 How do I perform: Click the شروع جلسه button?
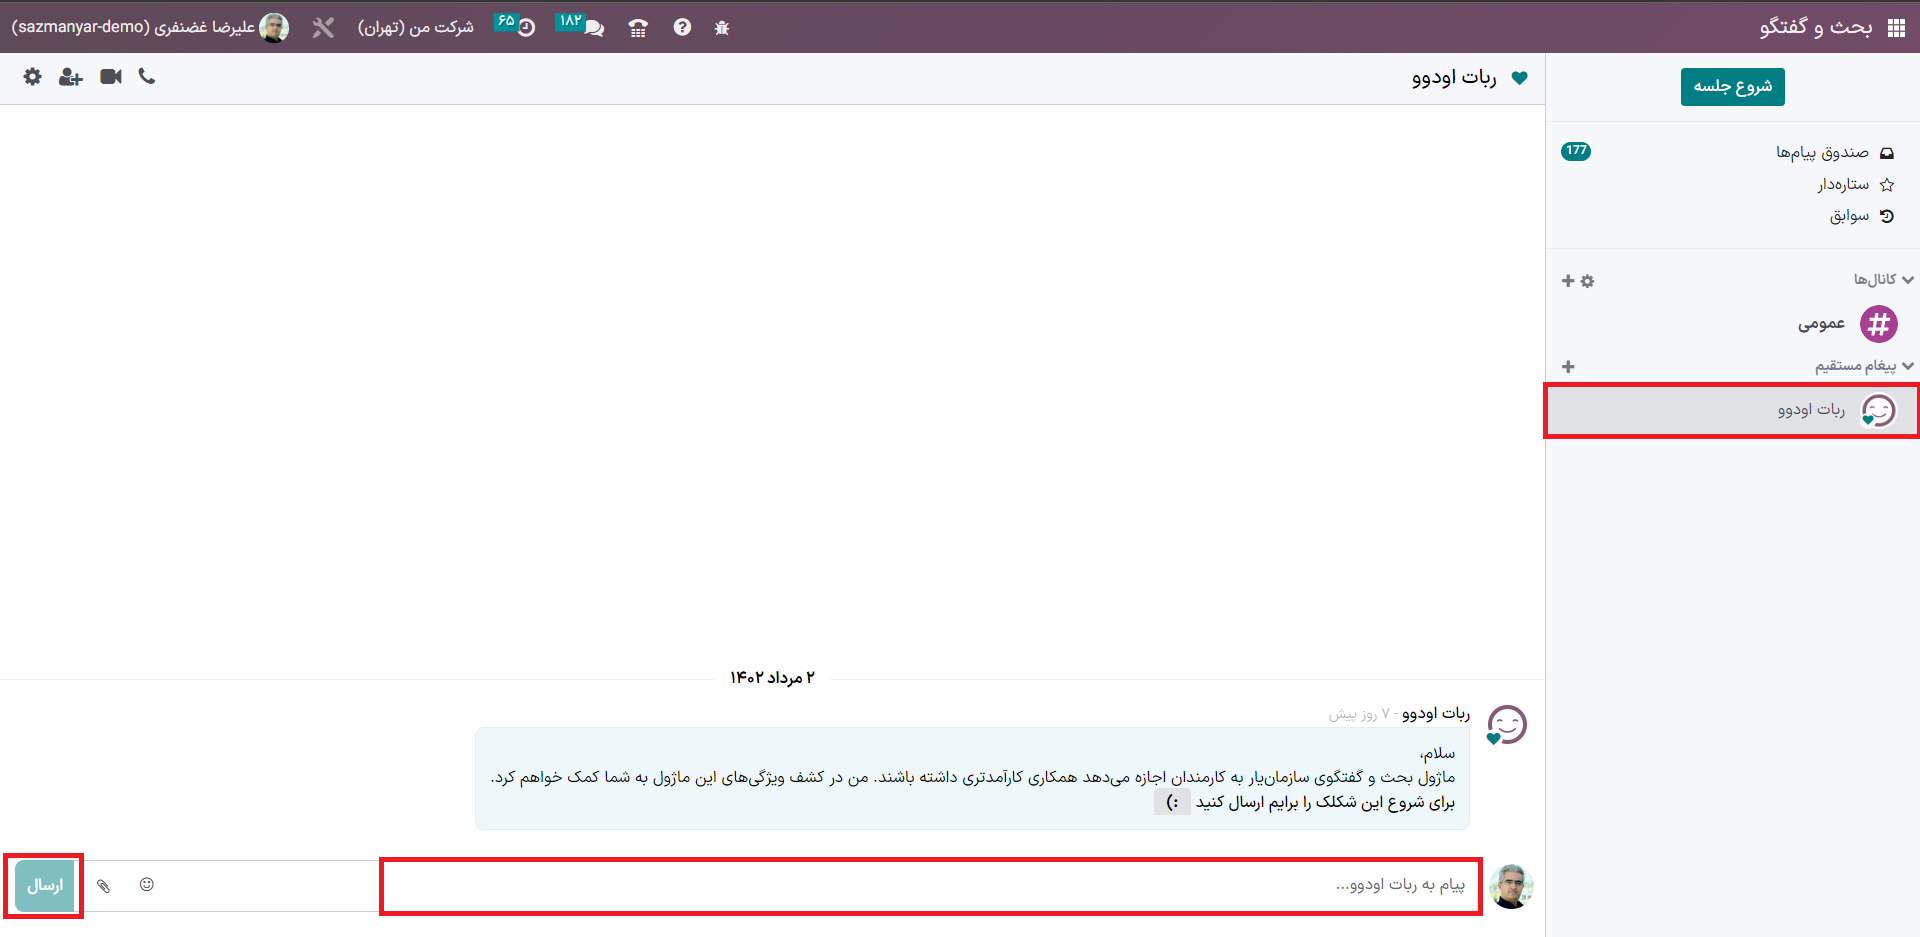pyautogui.click(x=1733, y=86)
